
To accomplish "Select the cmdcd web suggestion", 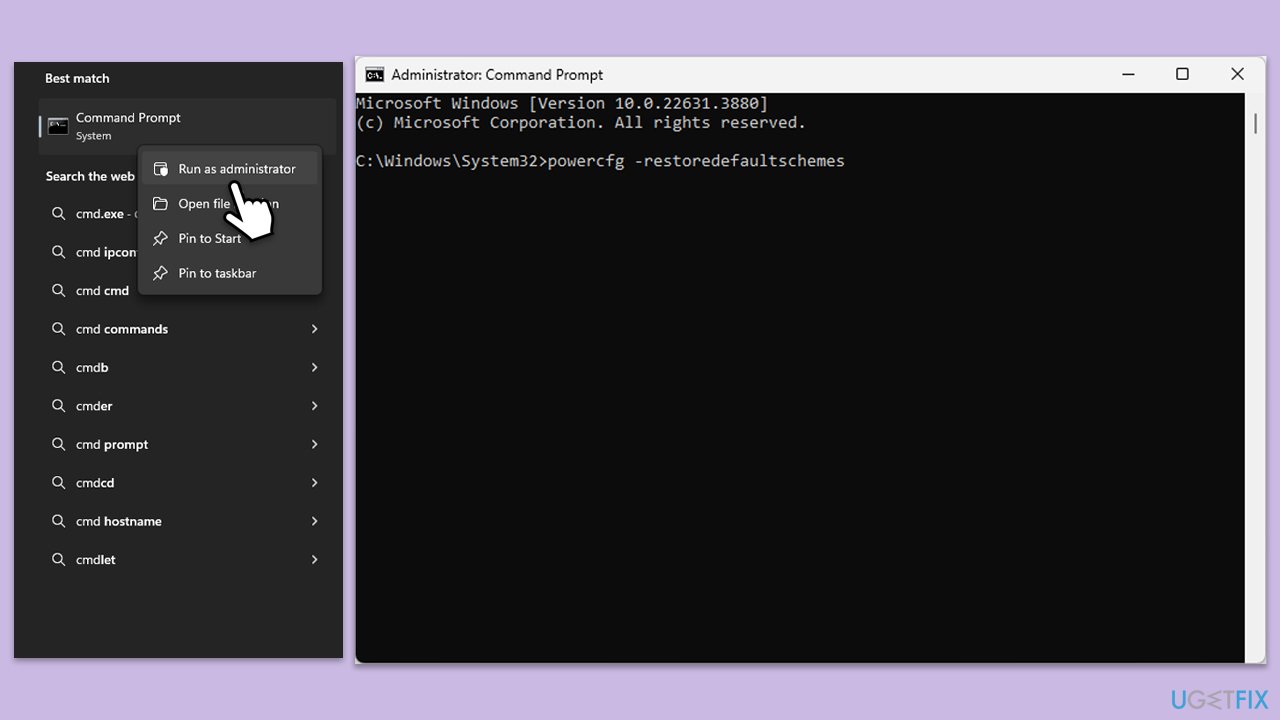I will click(x=188, y=483).
